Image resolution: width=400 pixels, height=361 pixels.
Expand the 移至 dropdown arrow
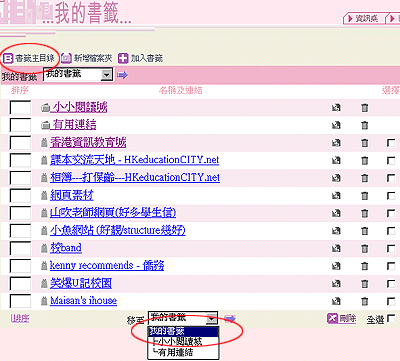click(x=211, y=318)
